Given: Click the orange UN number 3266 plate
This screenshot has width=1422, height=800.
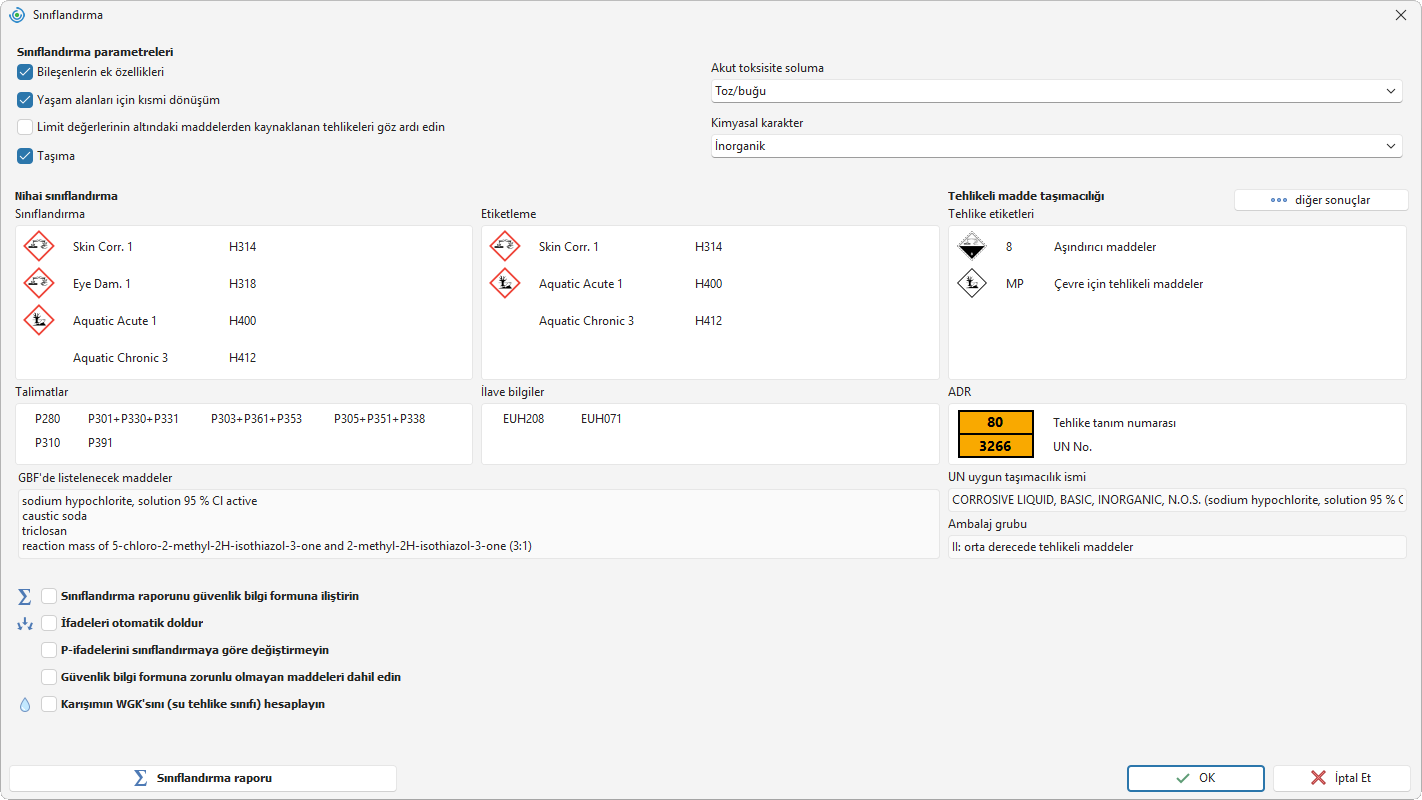Looking at the screenshot, I should coord(995,446).
